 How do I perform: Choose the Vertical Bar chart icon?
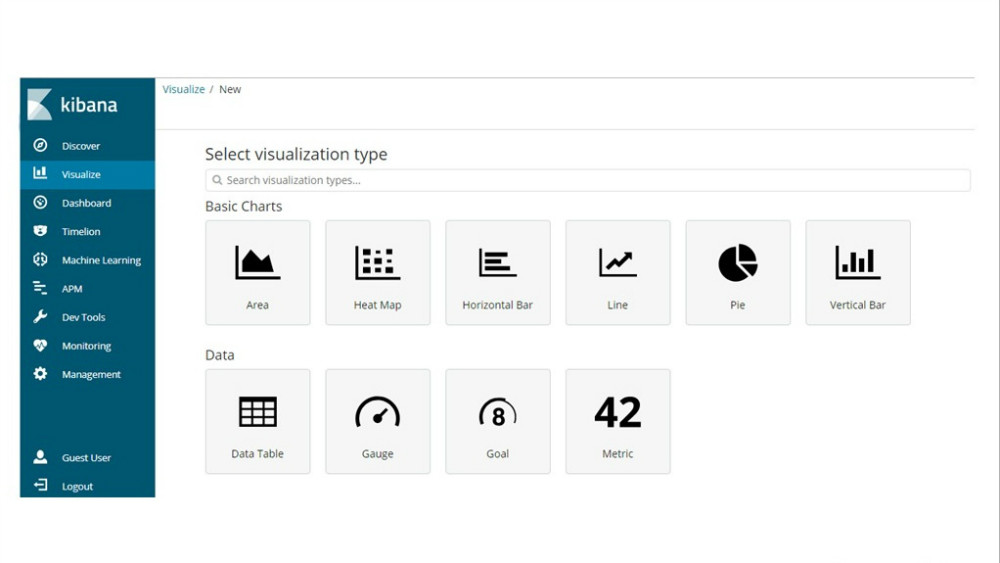858,263
